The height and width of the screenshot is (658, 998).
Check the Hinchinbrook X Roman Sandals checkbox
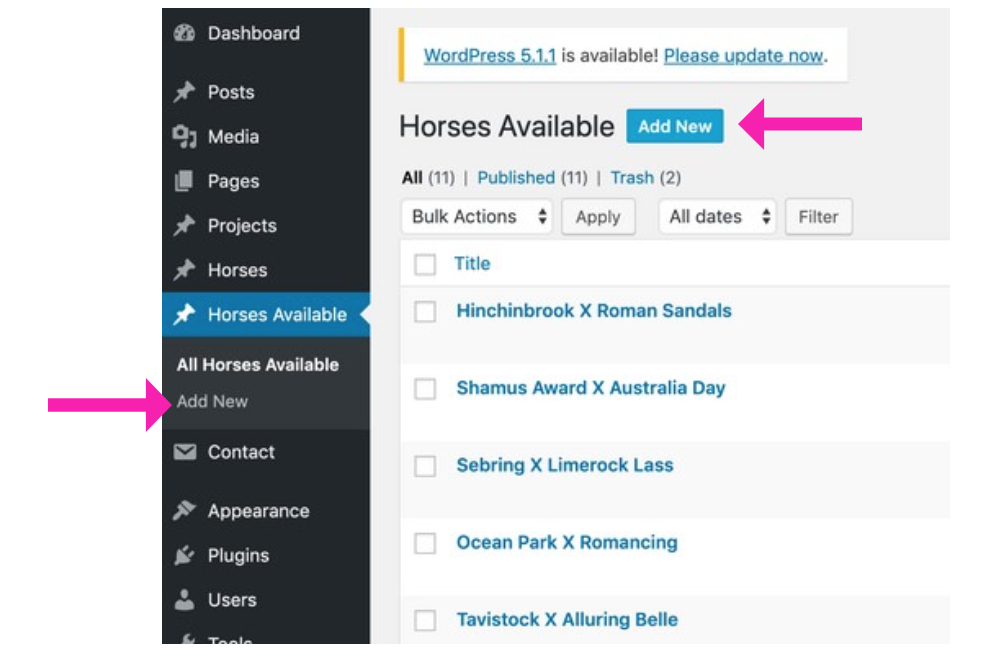pyautogui.click(x=425, y=311)
